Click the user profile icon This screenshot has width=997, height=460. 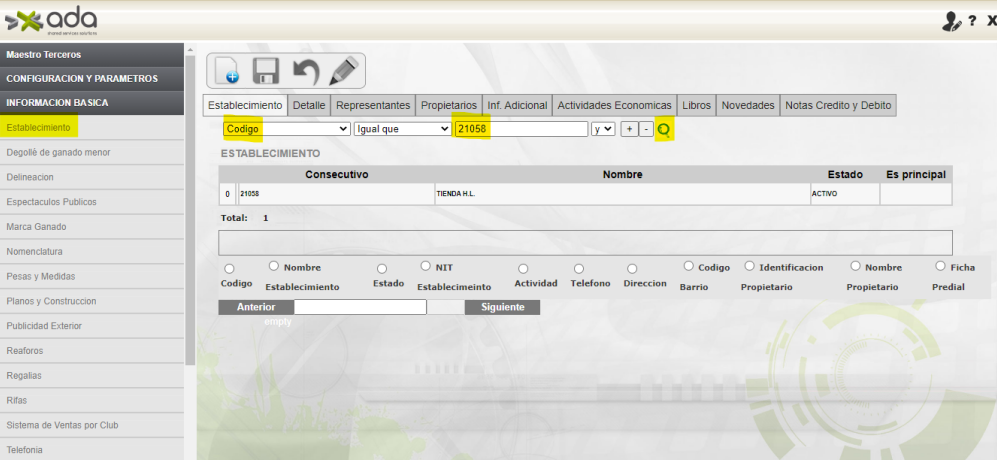click(951, 22)
